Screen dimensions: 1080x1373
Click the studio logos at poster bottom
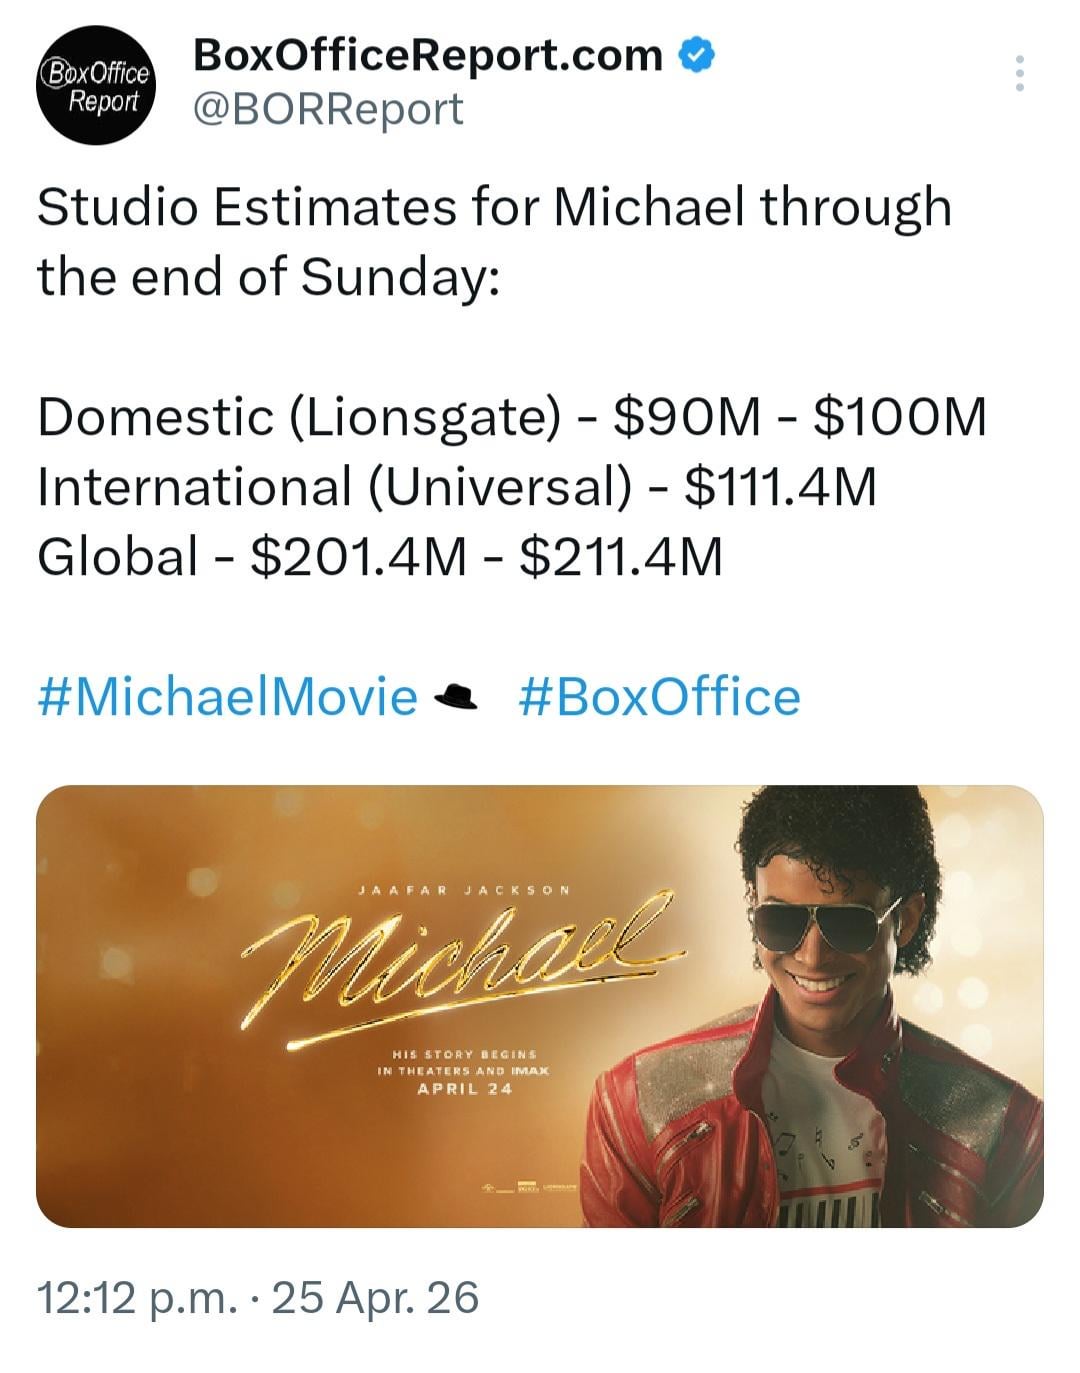point(524,1188)
